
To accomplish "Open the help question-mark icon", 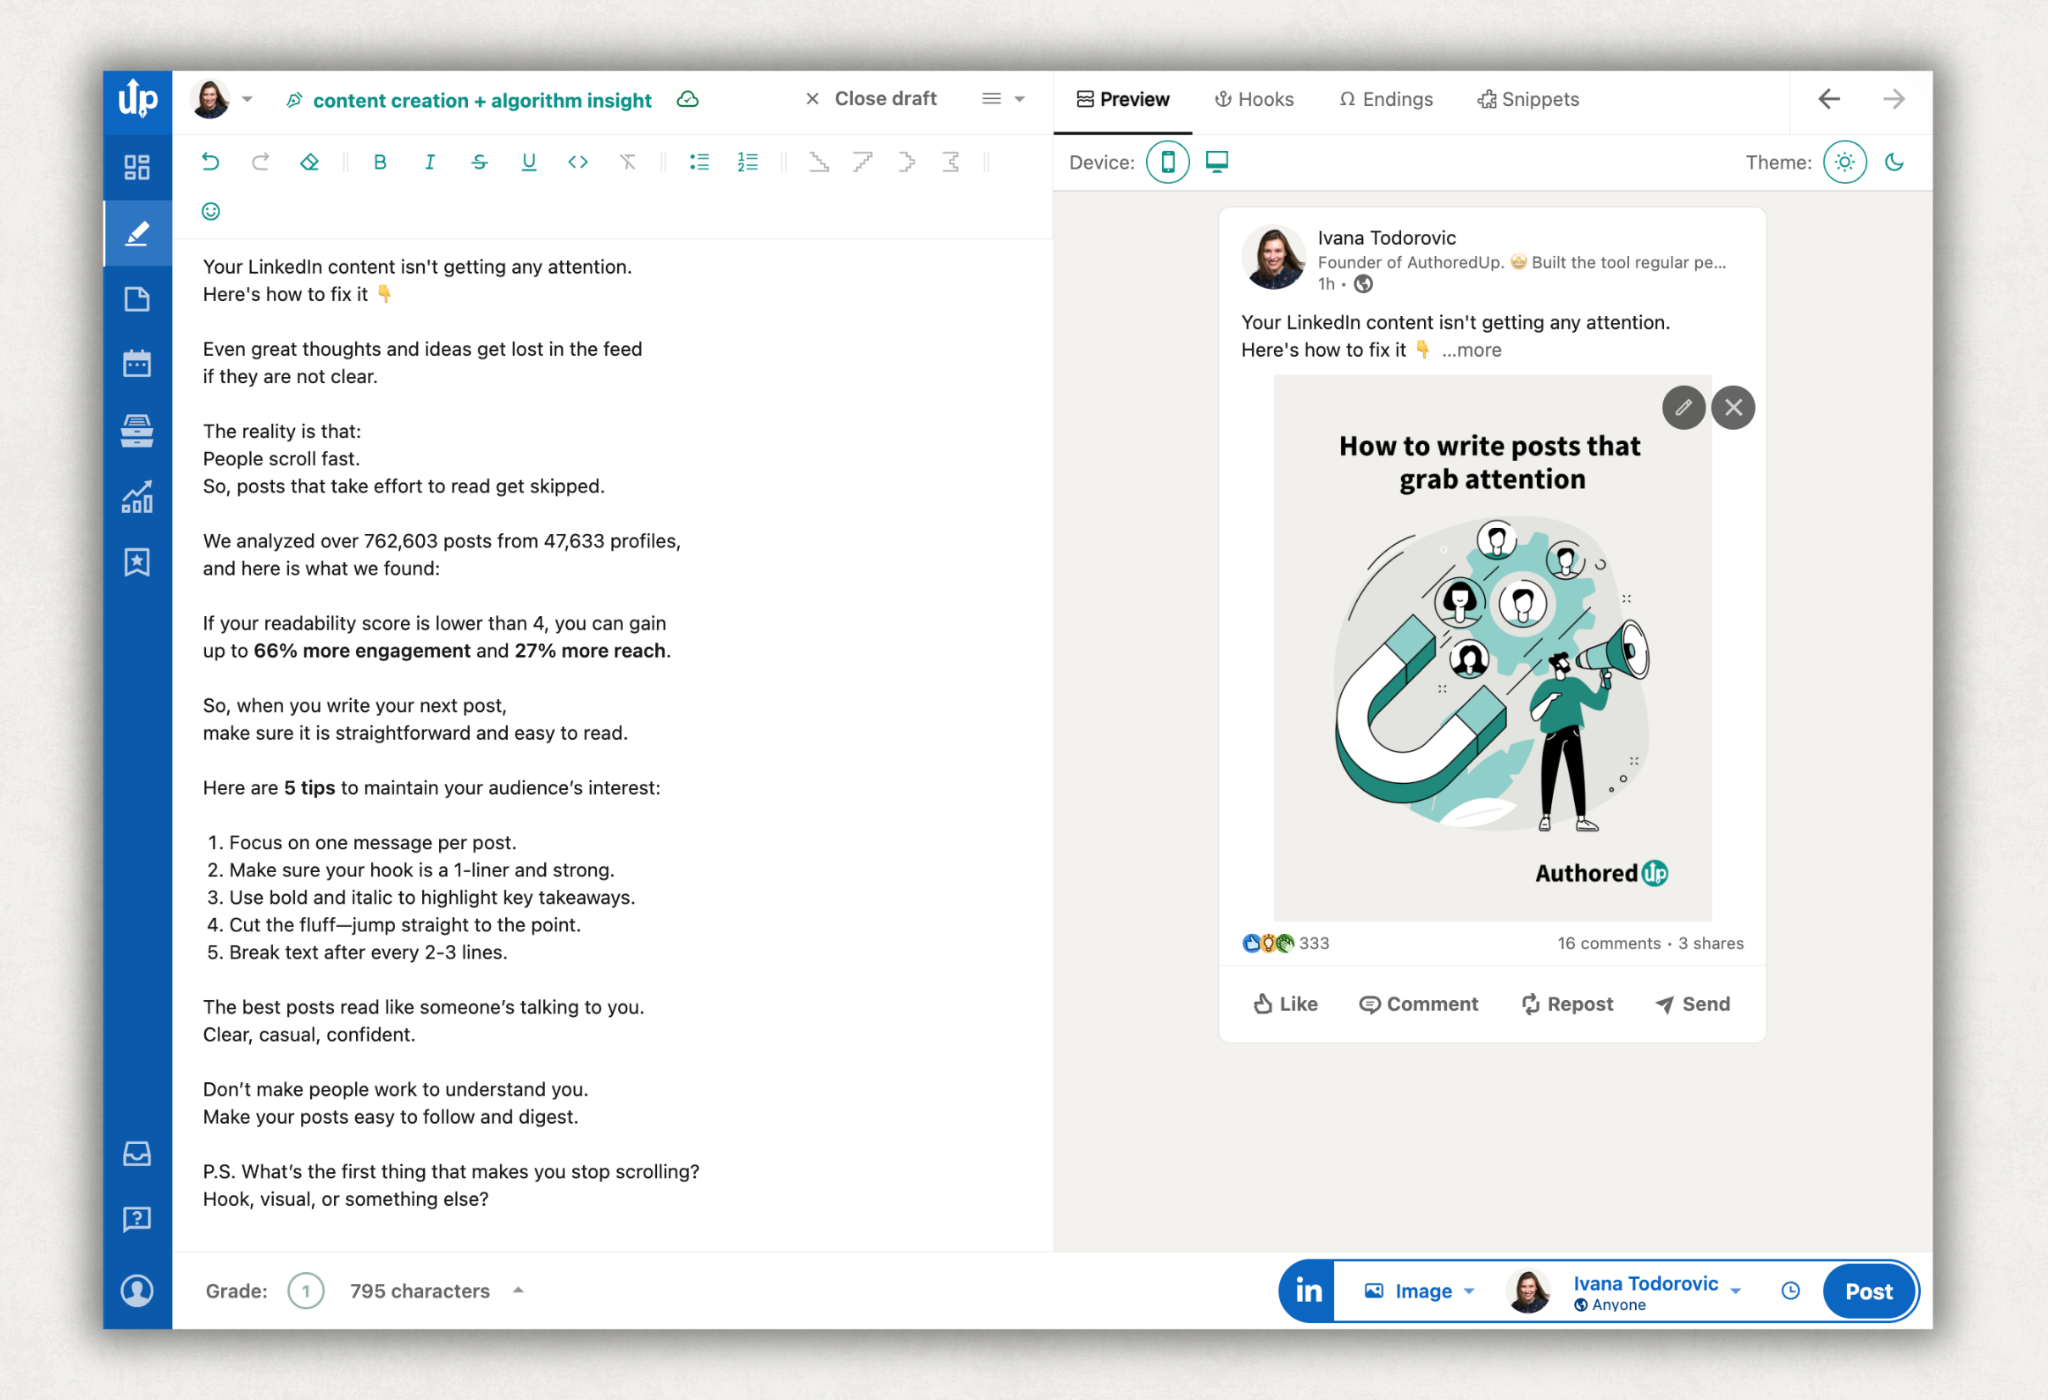I will click(x=137, y=1218).
